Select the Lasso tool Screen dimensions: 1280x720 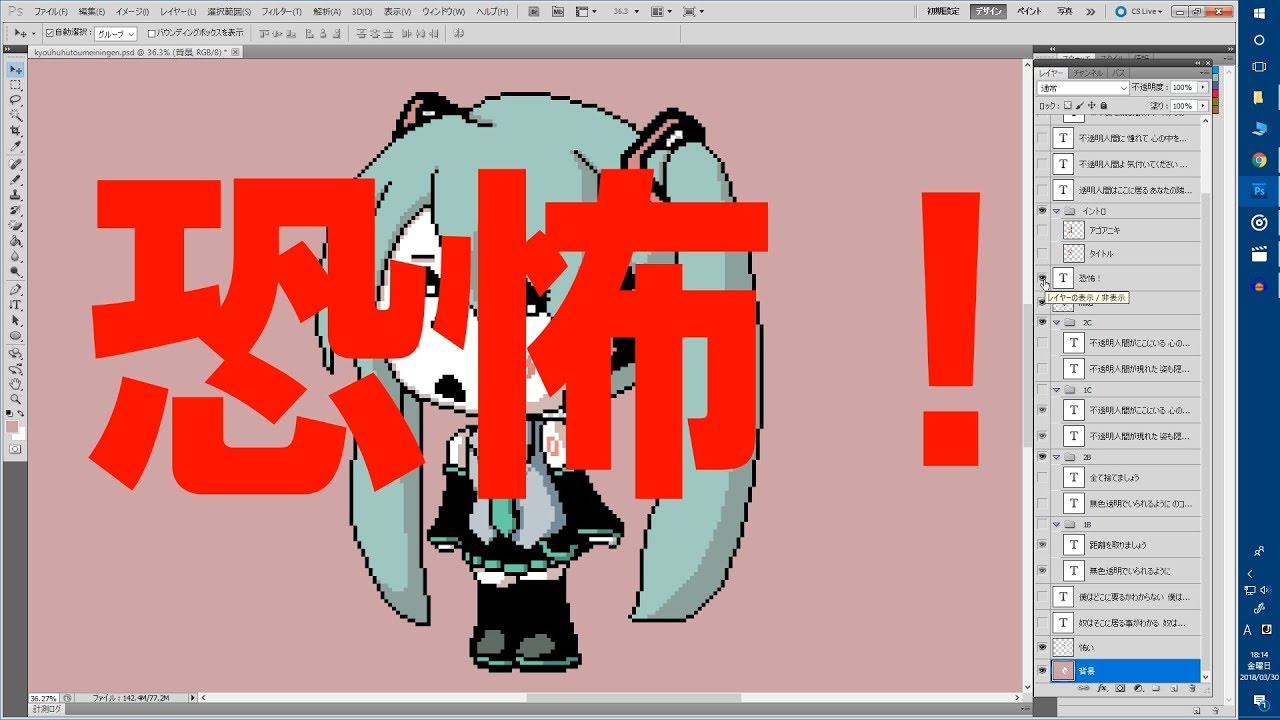(x=16, y=100)
